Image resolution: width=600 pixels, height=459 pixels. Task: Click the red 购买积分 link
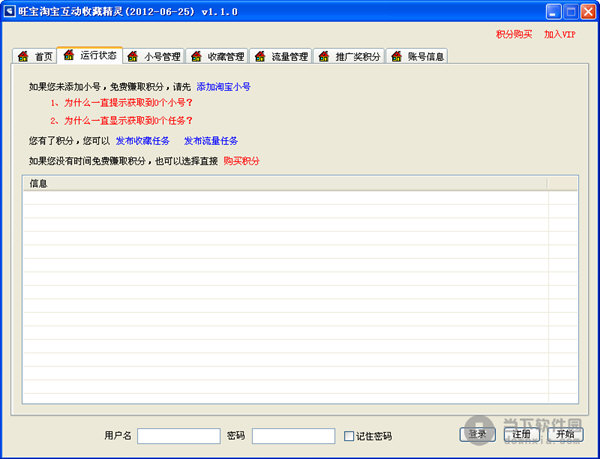pos(241,160)
